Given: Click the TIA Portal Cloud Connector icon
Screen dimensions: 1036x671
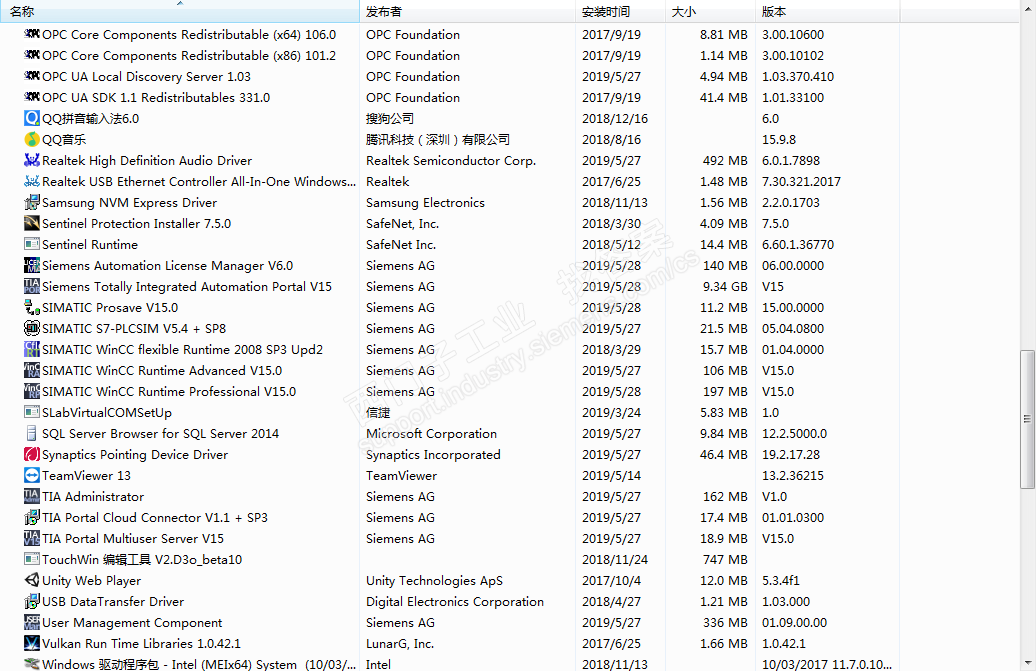Looking at the screenshot, I should 32,517.
